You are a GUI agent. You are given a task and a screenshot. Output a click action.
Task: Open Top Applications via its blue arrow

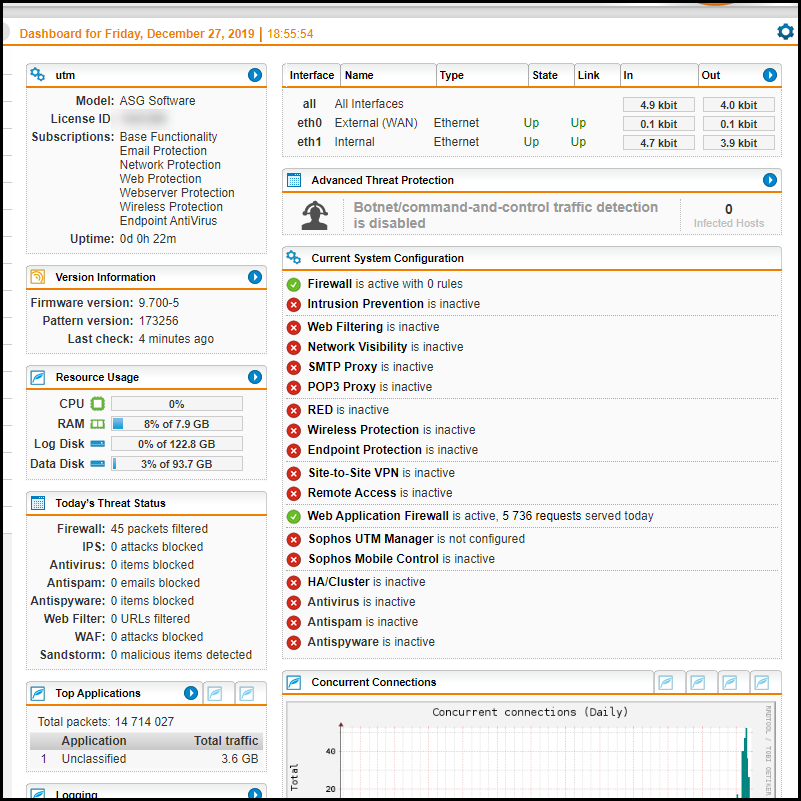tap(191, 693)
